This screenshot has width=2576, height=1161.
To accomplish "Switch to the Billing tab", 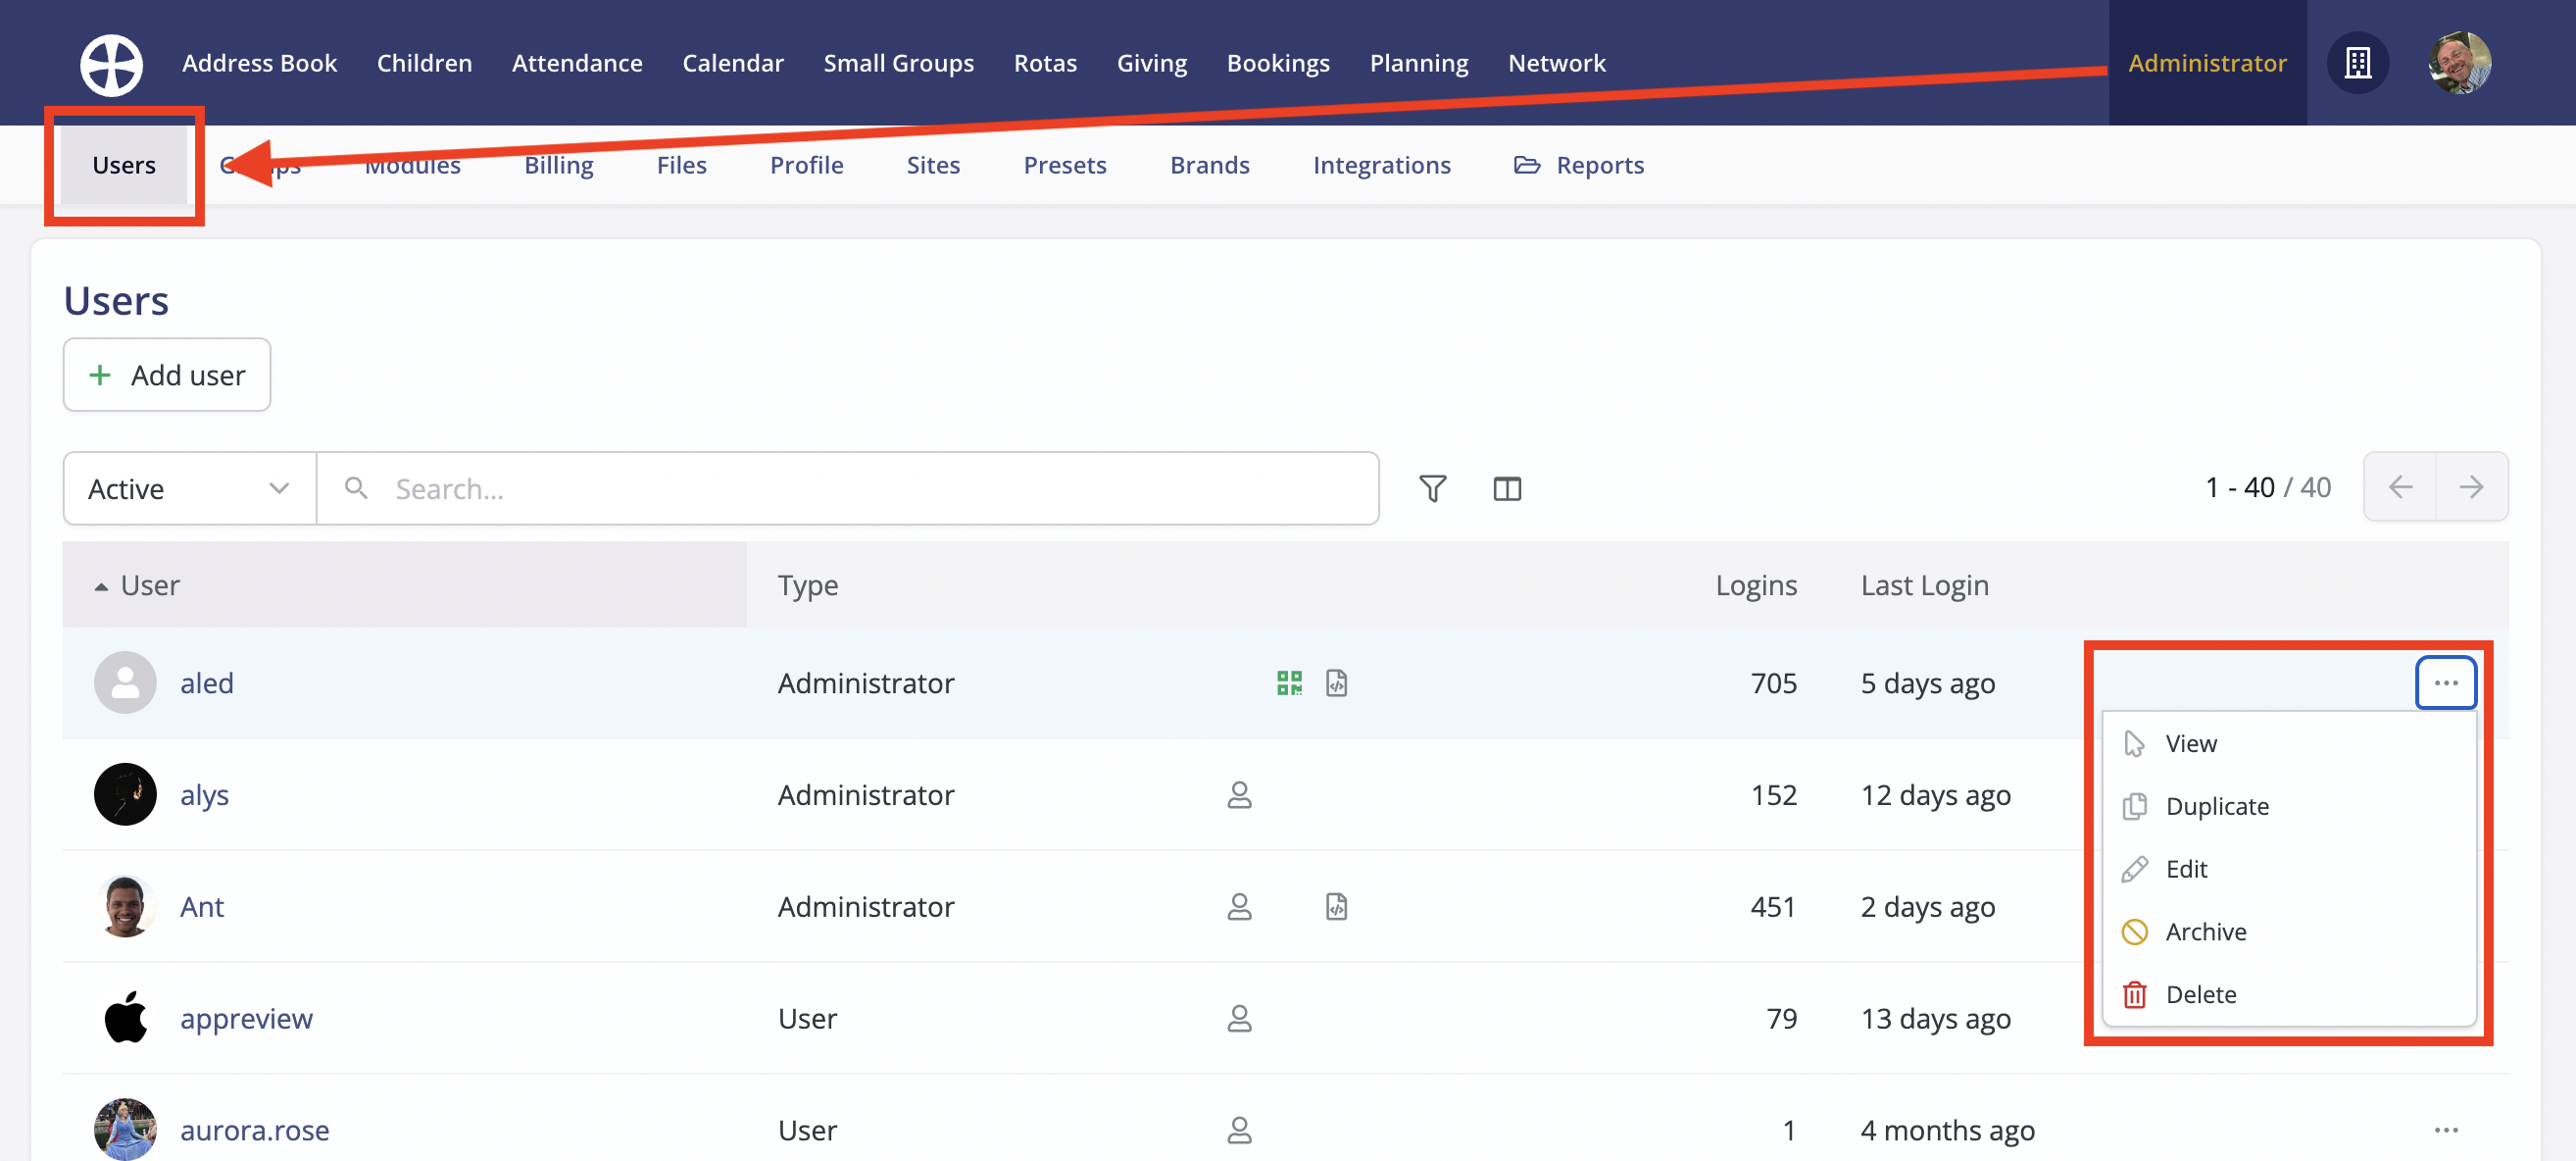I will click(x=558, y=165).
